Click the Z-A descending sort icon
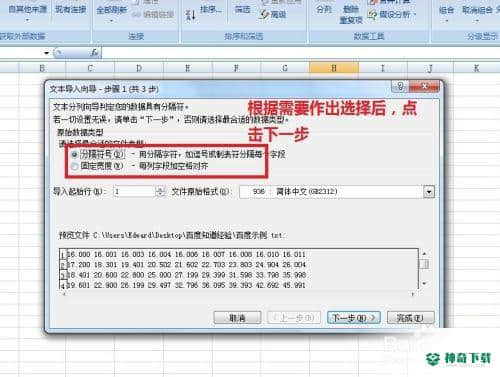 pyautogui.click(x=190, y=15)
